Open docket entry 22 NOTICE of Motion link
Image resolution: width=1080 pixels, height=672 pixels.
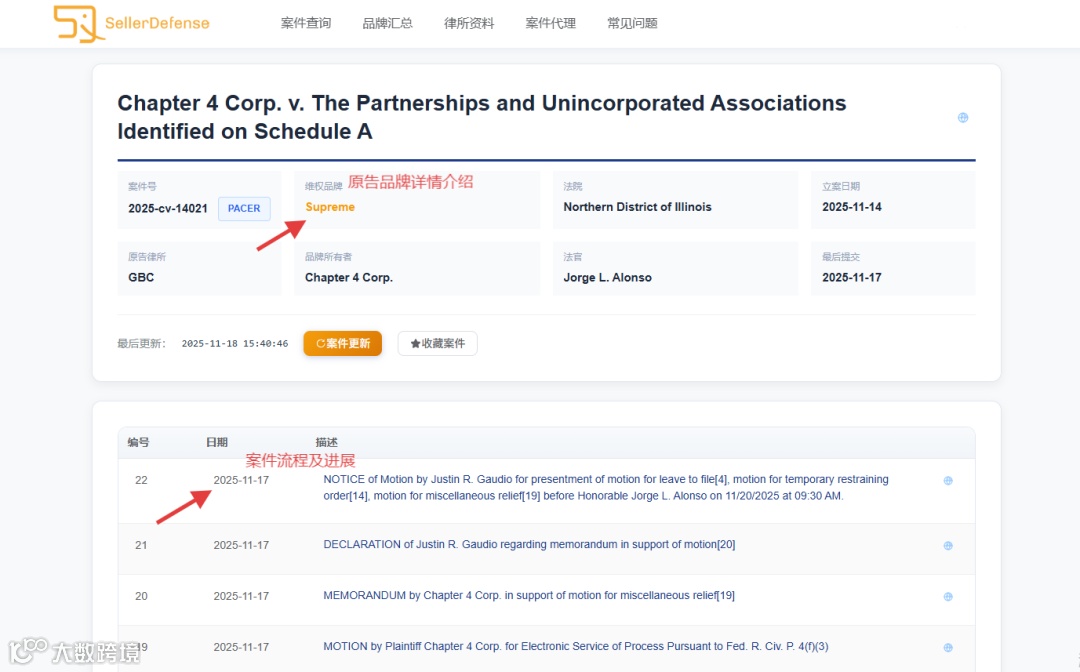click(x=606, y=487)
